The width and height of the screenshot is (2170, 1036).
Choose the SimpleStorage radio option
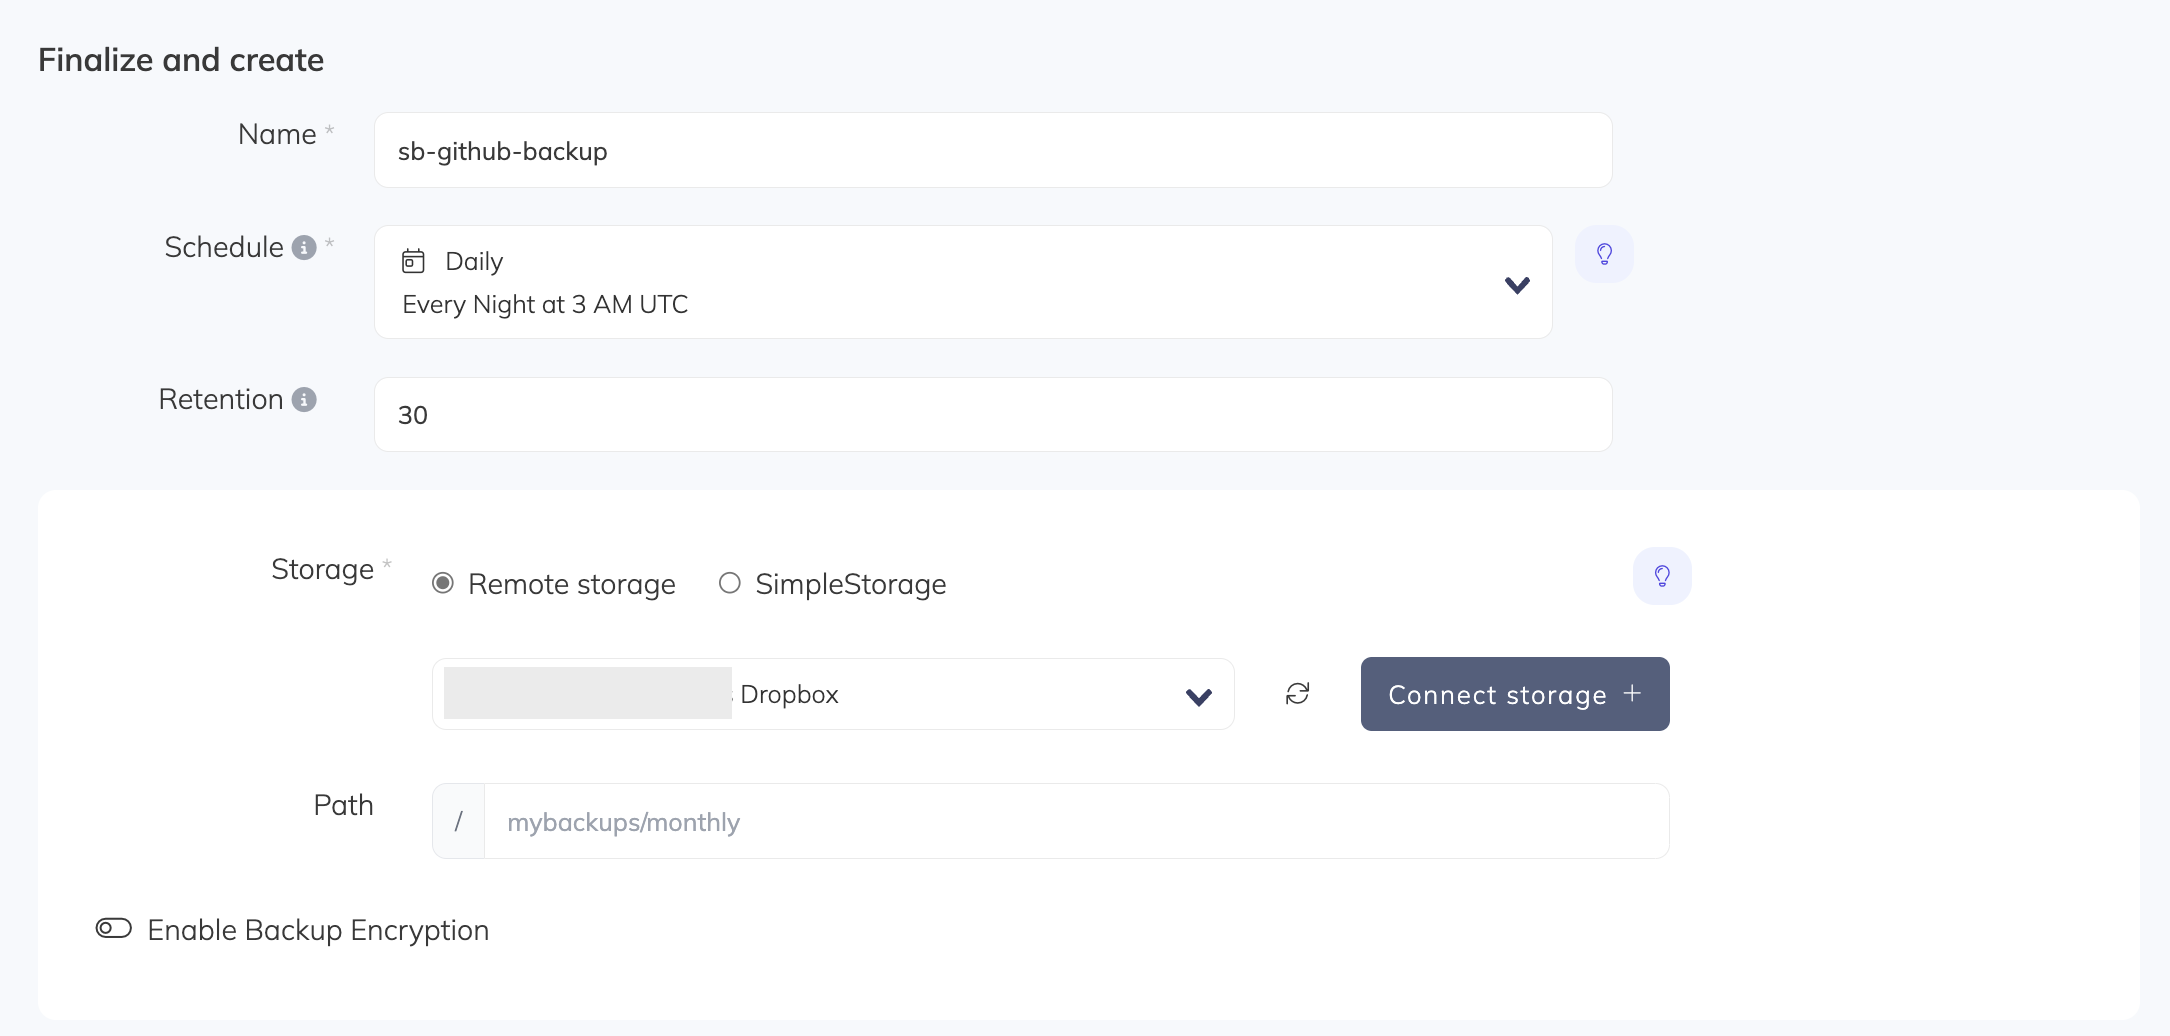click(730, 583)
